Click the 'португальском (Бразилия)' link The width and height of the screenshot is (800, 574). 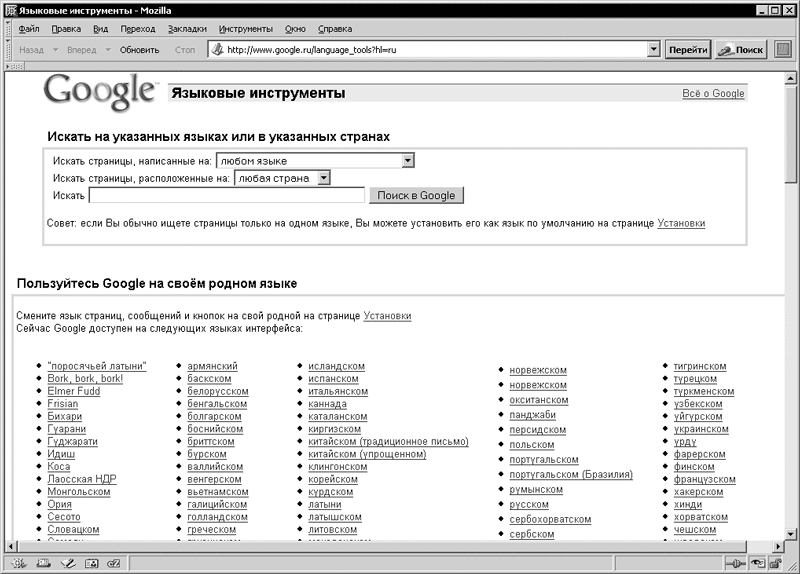click(x=571, y=475)
